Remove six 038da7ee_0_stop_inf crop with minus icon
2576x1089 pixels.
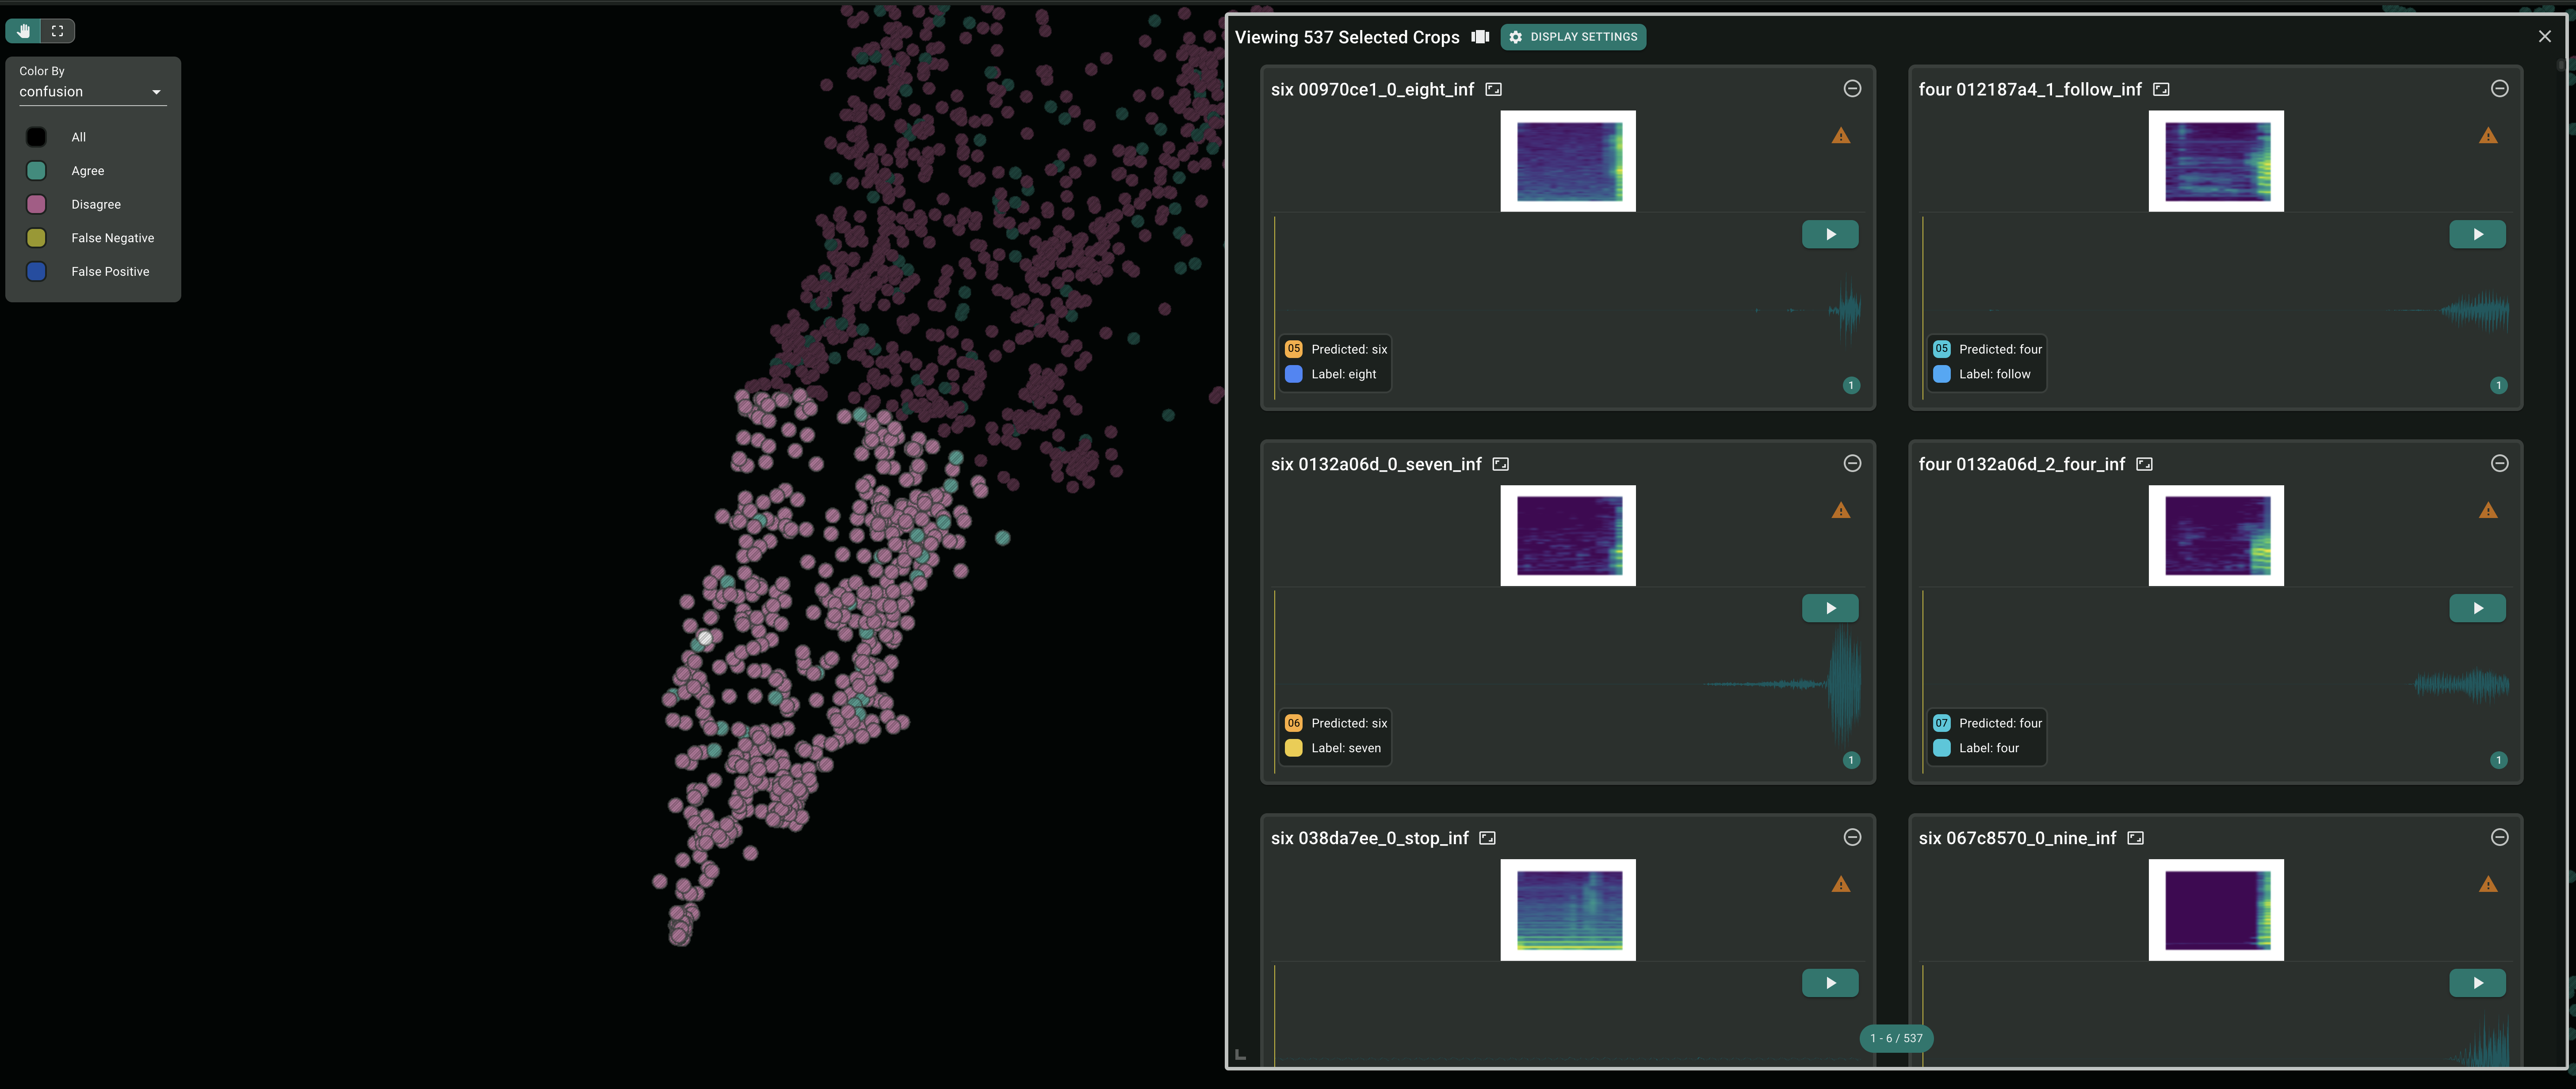[1852, 838]
